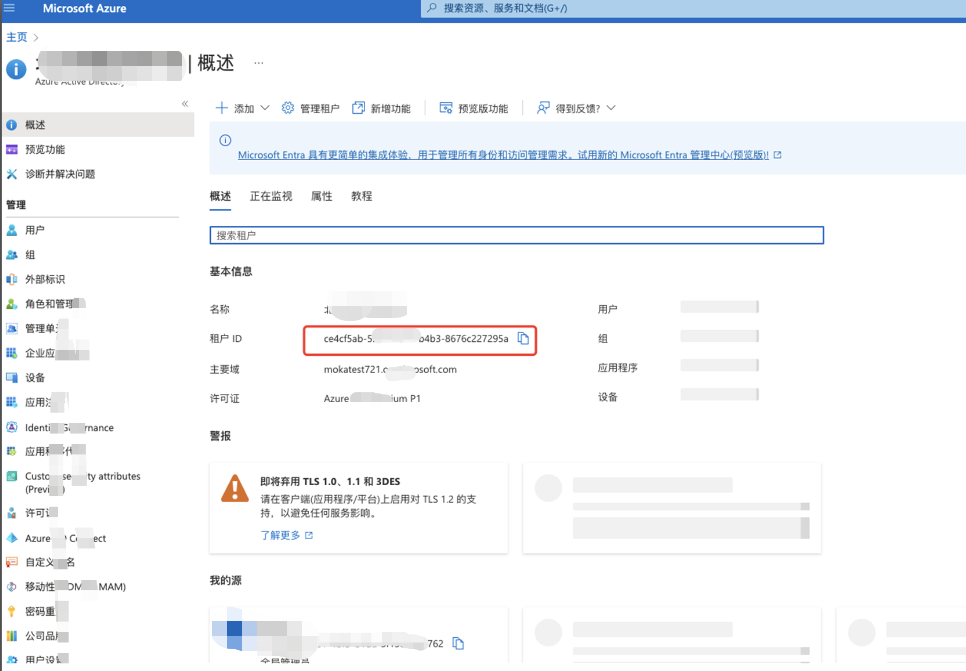Select the Azure AD Premium P1 license text
The height and width of the screenshot is (671, 966).
coord(372,399)
